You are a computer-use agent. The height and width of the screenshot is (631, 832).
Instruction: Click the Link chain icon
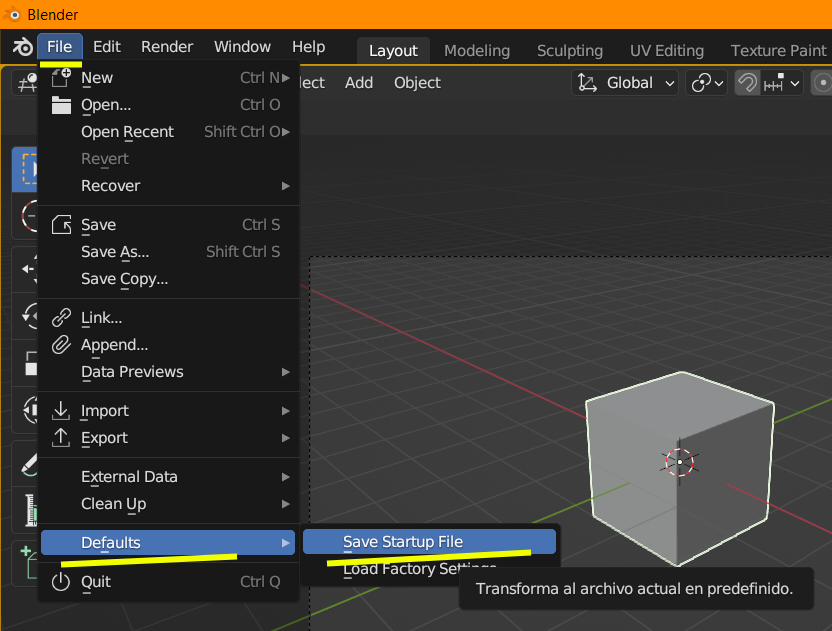pyautogui.click(x=61, y=318)
